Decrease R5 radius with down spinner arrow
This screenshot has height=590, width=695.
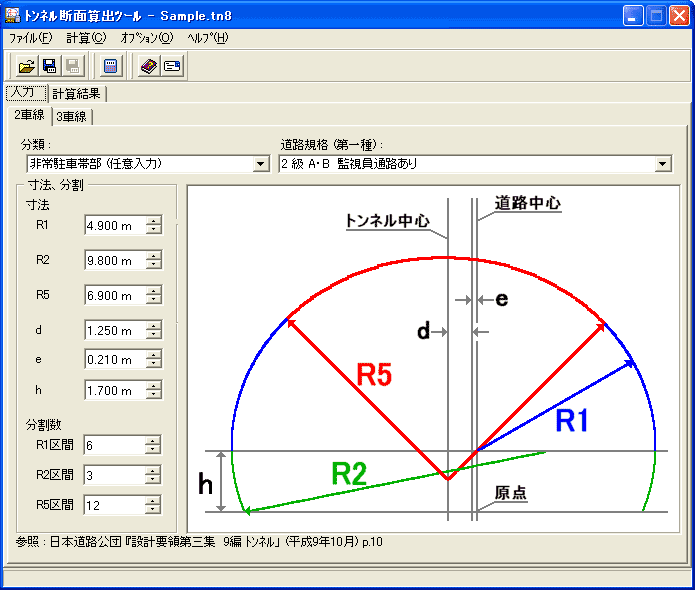[154, 300]
